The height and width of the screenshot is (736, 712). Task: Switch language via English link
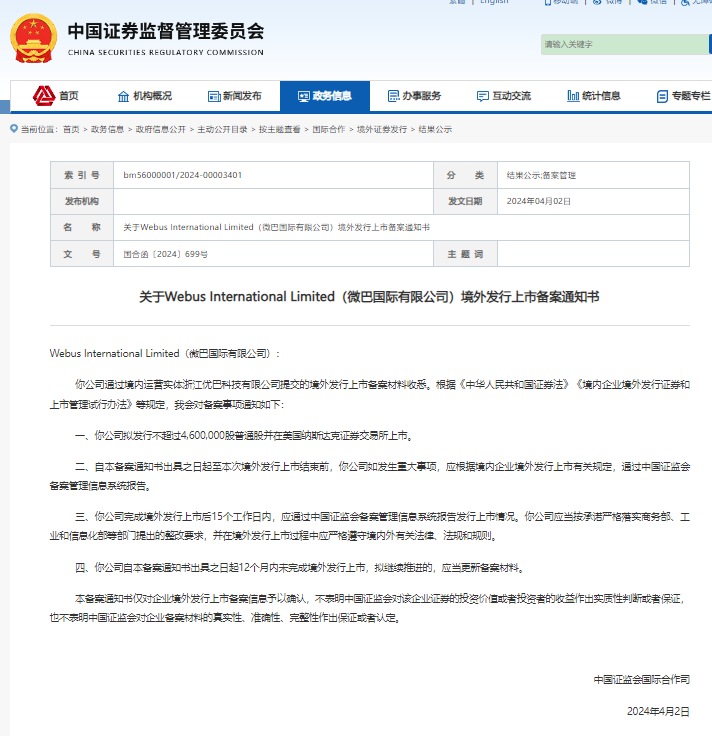tap(494, 2)
